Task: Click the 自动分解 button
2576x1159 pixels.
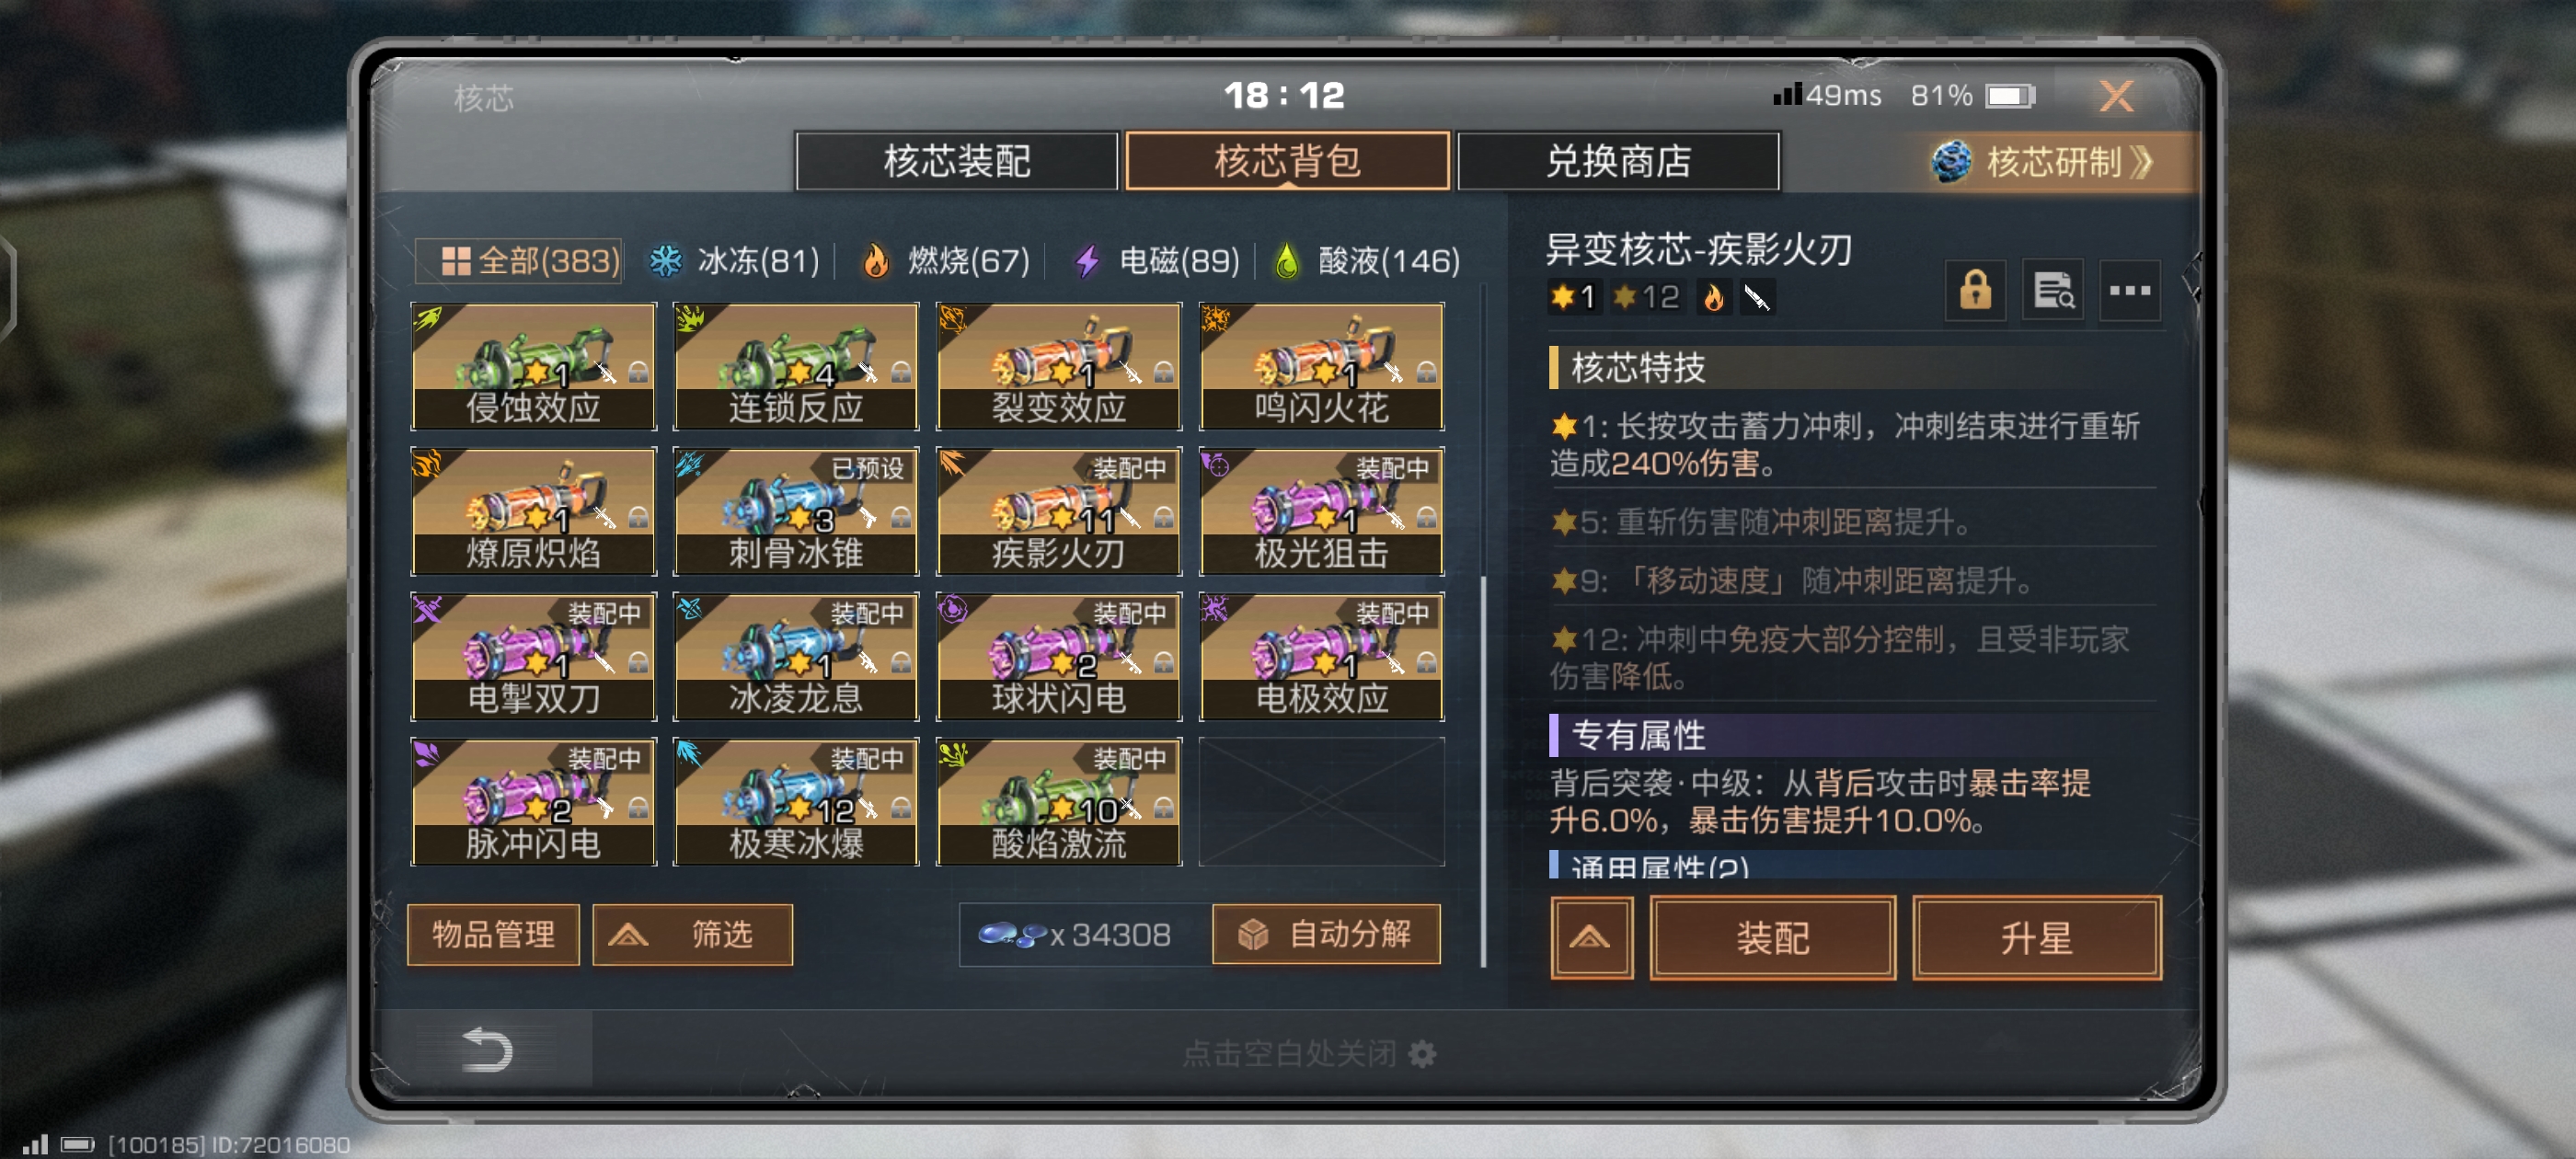Action: [1326, 935]
